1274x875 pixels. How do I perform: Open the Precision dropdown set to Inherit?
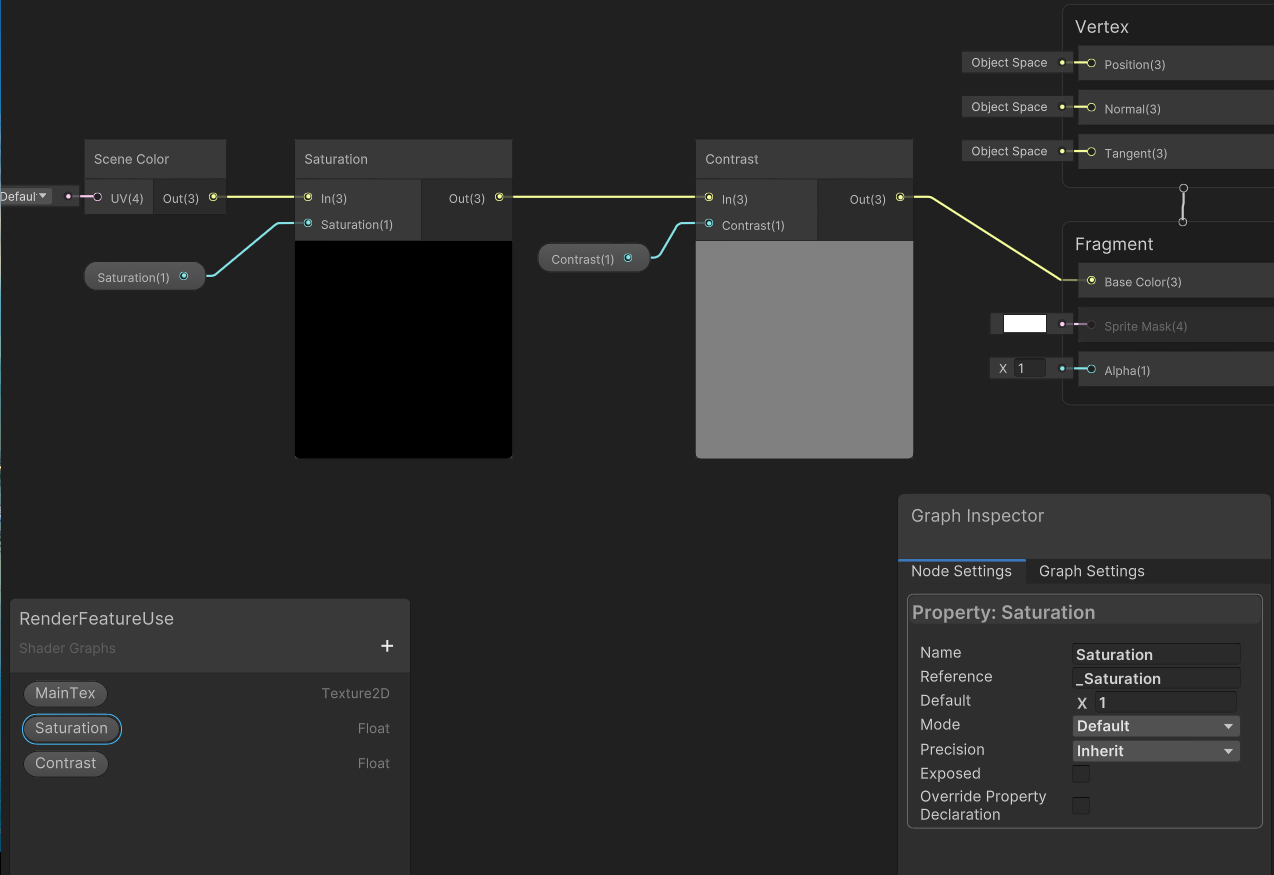point(1156,751)
